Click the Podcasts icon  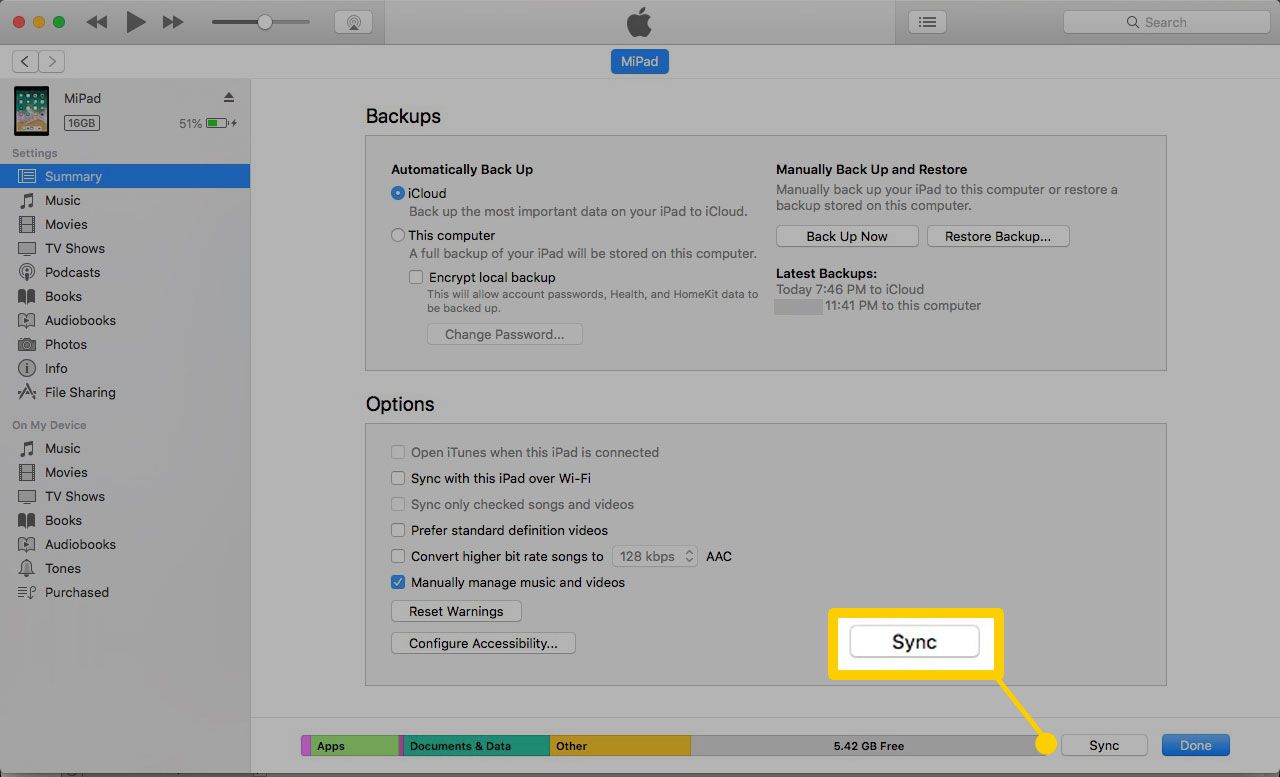pyautogui.click(x=27, y=272)
